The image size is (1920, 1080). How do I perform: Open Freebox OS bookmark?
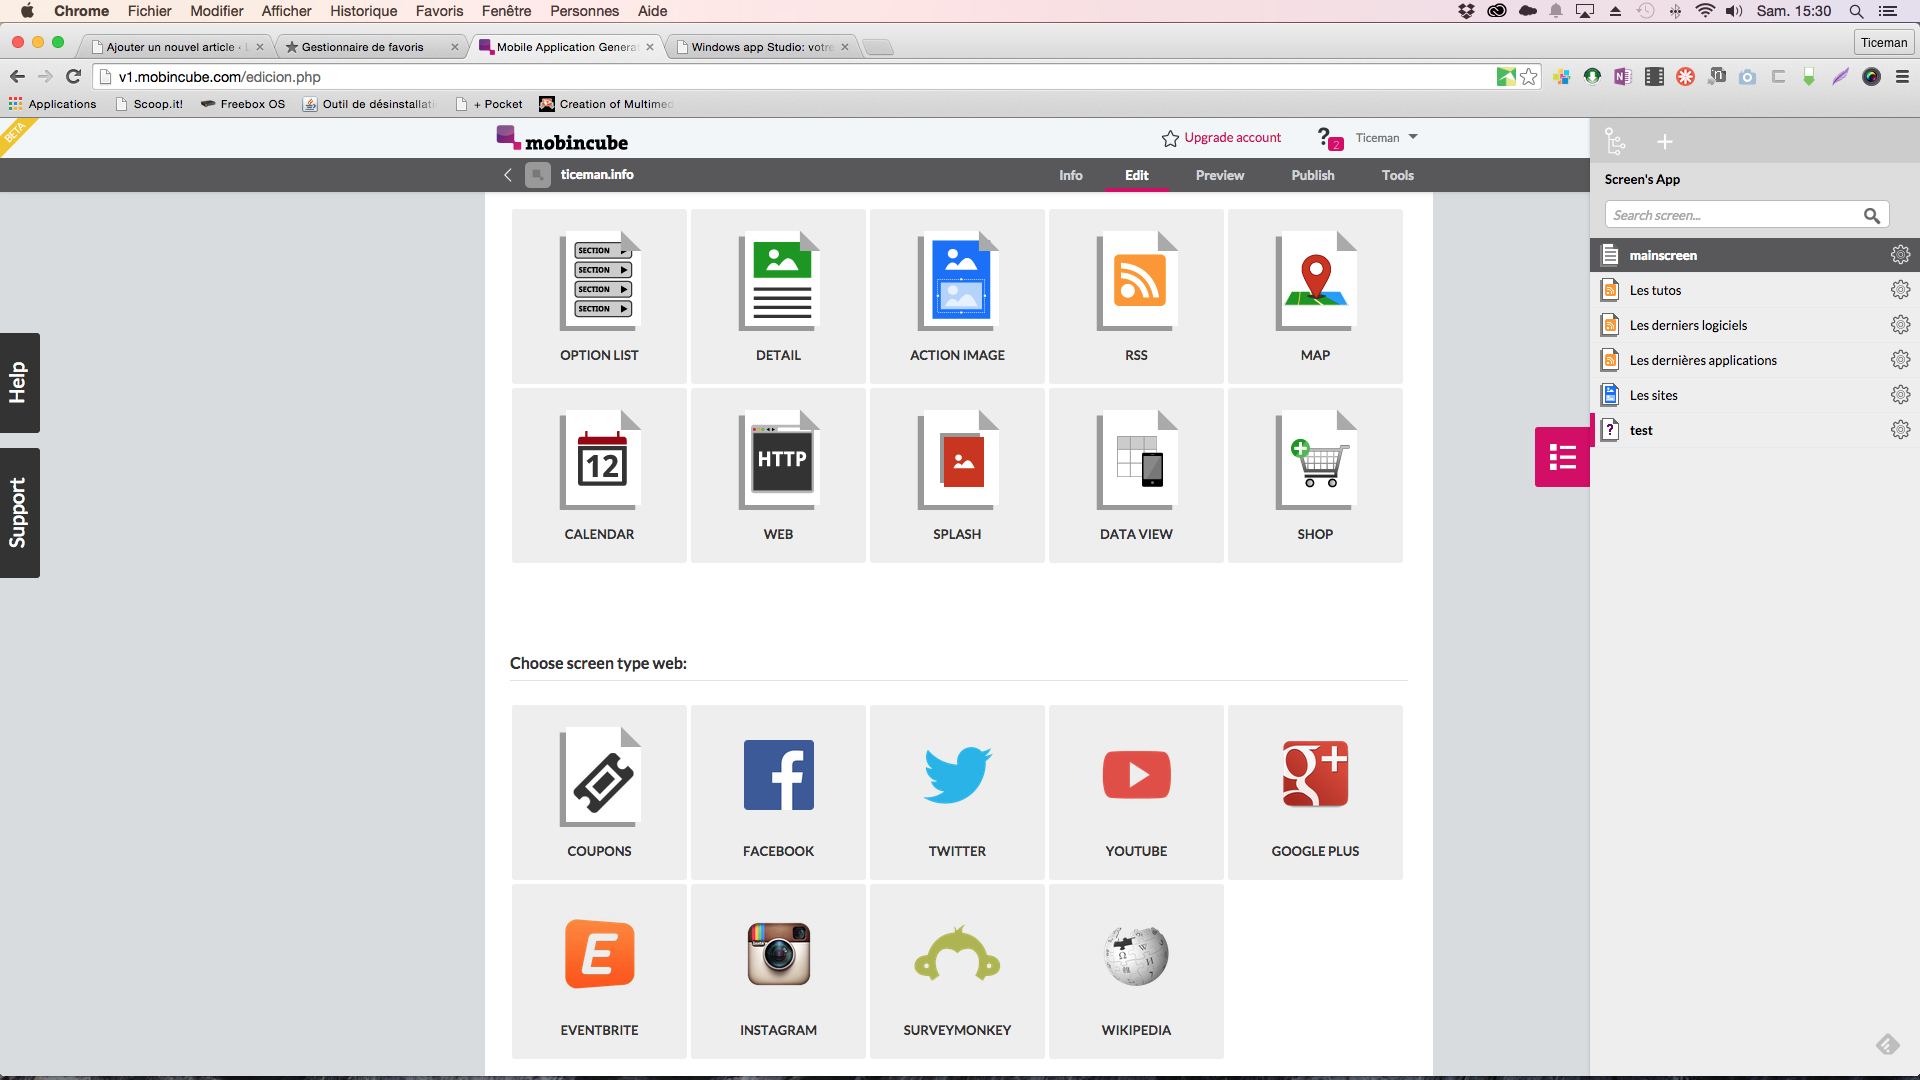[243, 104]
